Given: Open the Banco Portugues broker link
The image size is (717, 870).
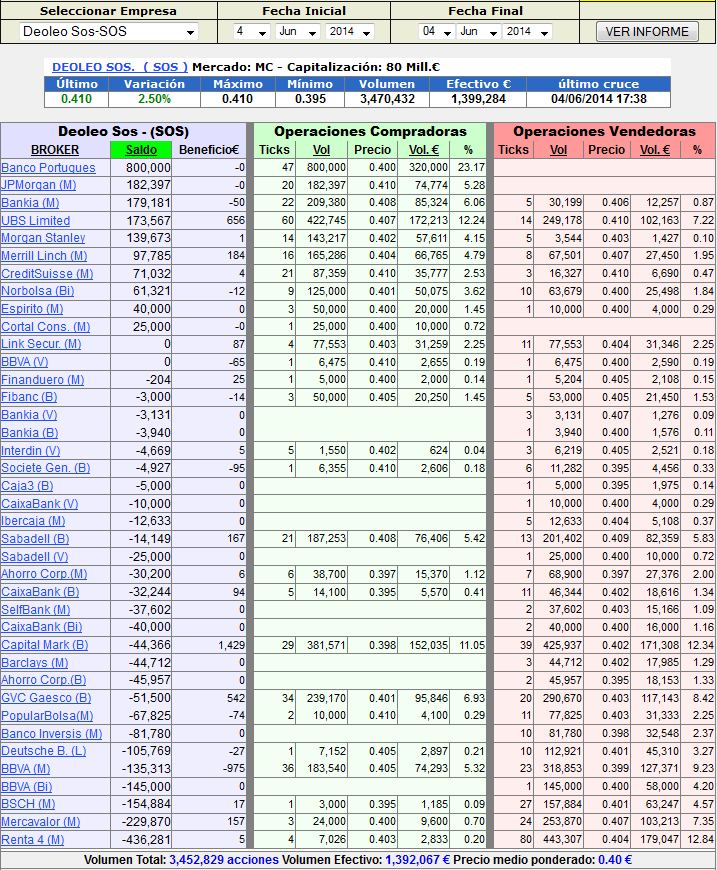Looking at the screenshot, I should click(48, 168).
